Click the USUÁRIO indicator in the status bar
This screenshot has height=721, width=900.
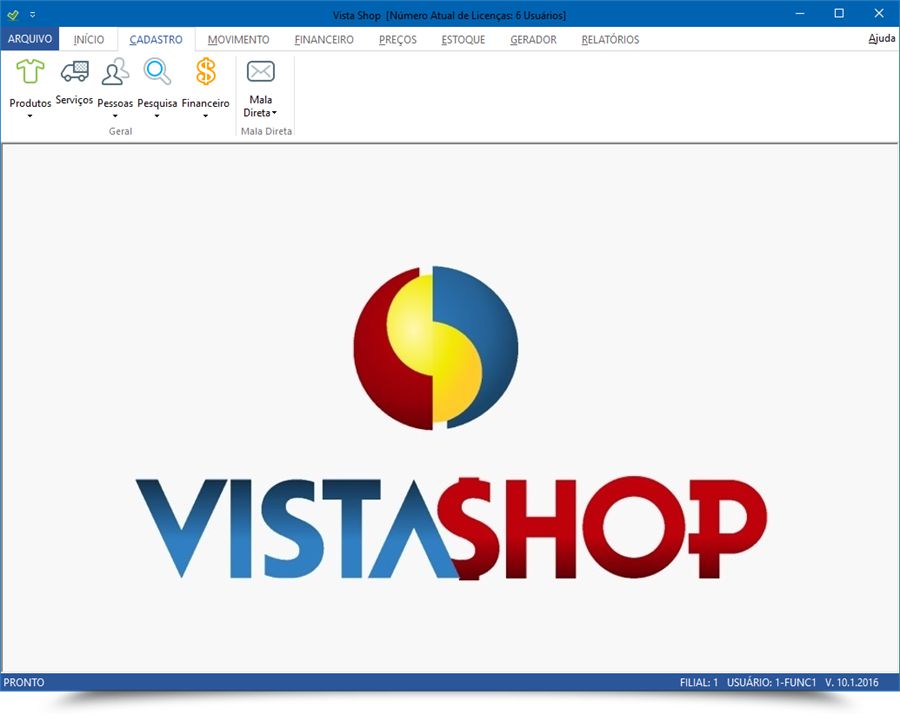(x=771, y=682)
